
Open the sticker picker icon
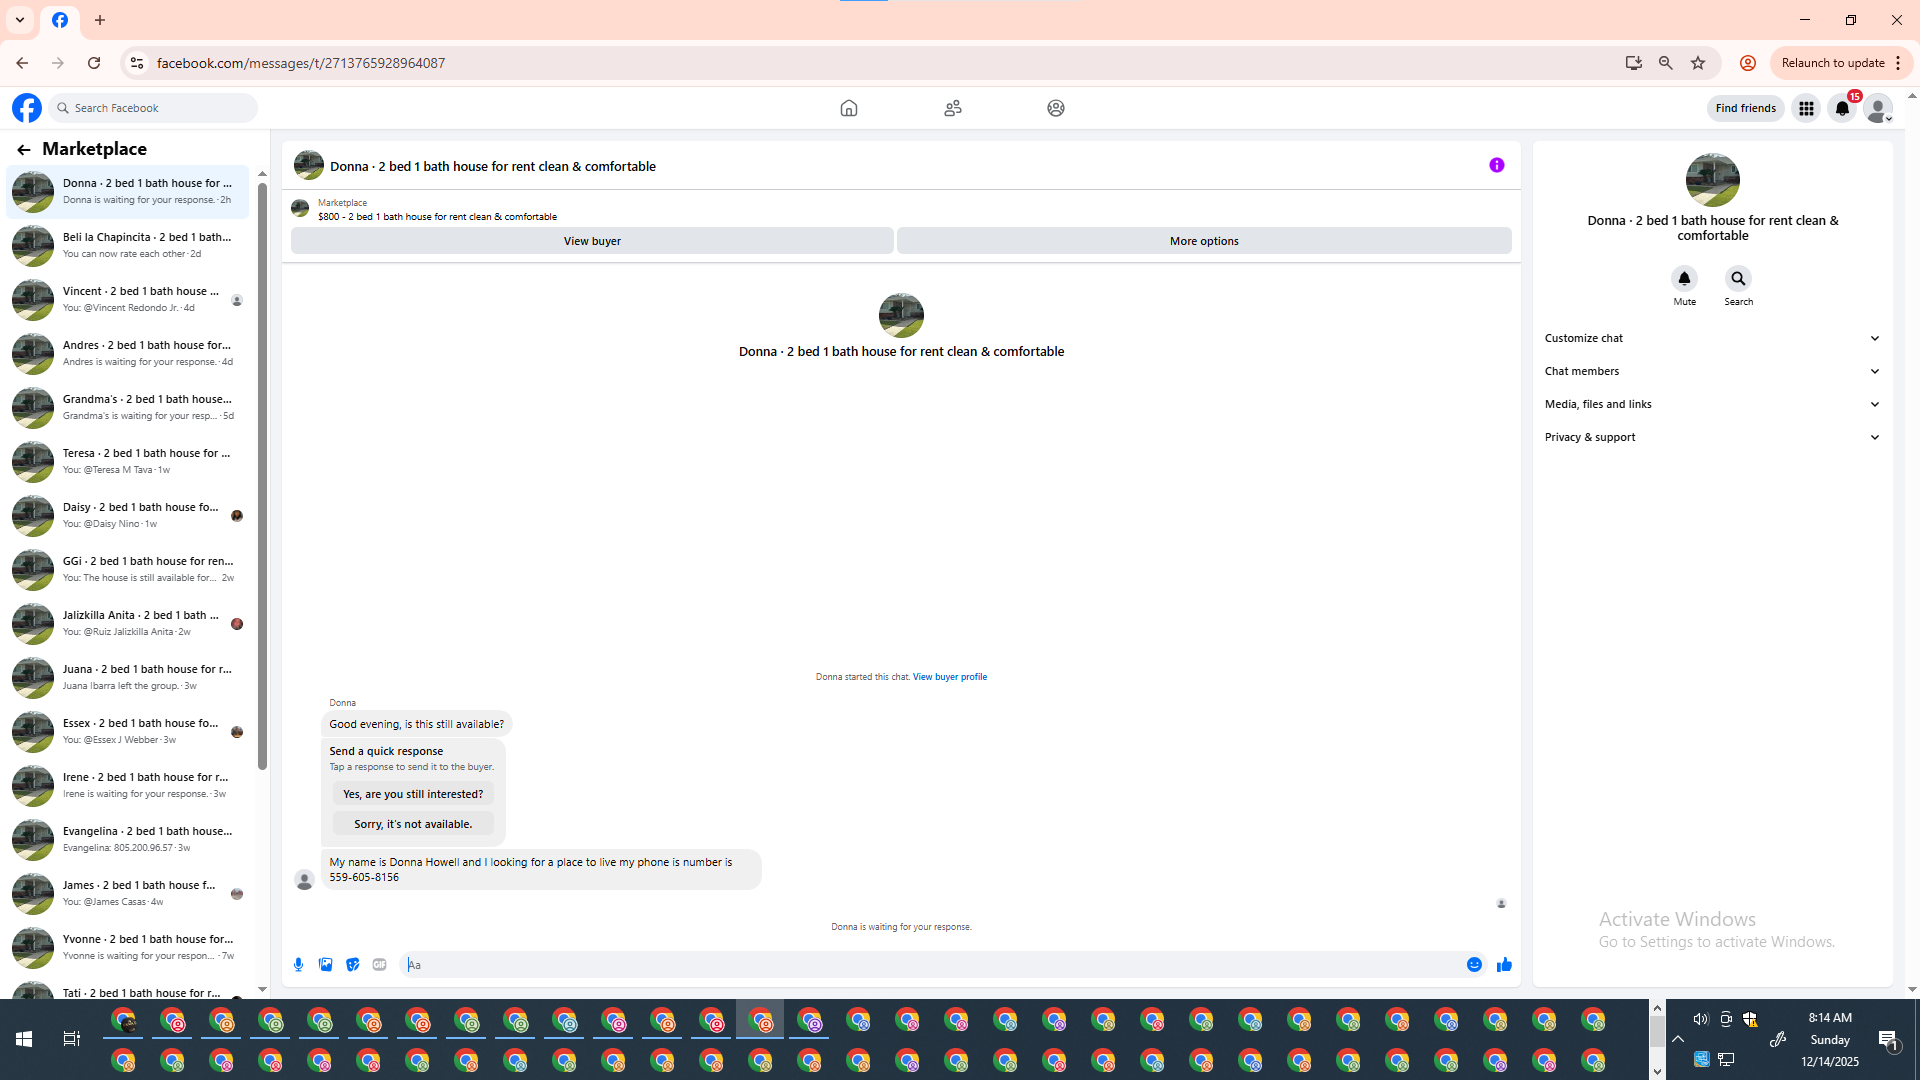pos(352,964)
